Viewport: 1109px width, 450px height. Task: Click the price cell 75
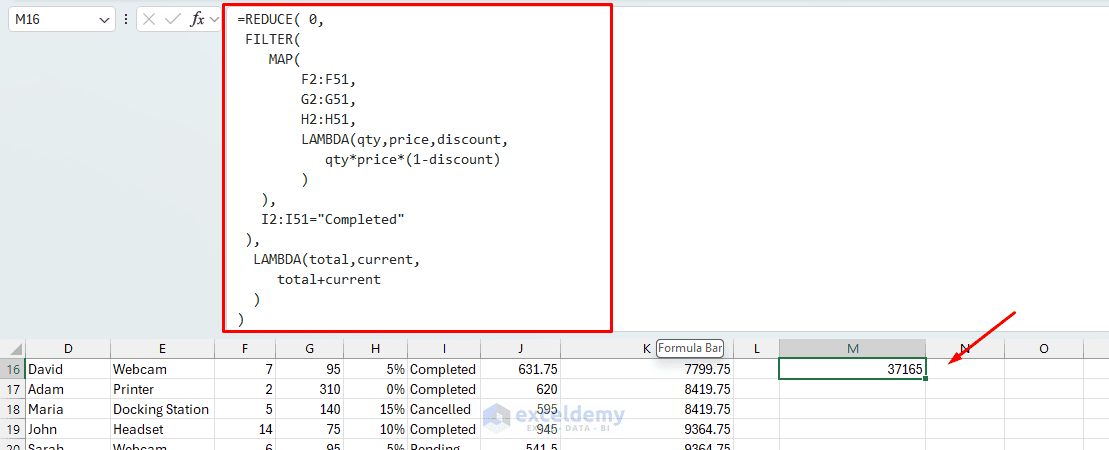[310, 429]
